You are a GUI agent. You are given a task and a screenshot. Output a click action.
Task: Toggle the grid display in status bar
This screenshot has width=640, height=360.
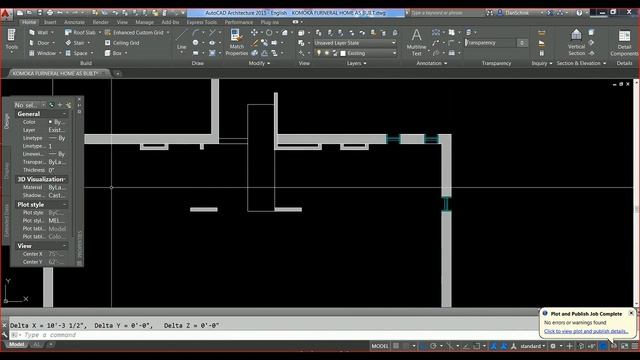(x=396, y=346)
